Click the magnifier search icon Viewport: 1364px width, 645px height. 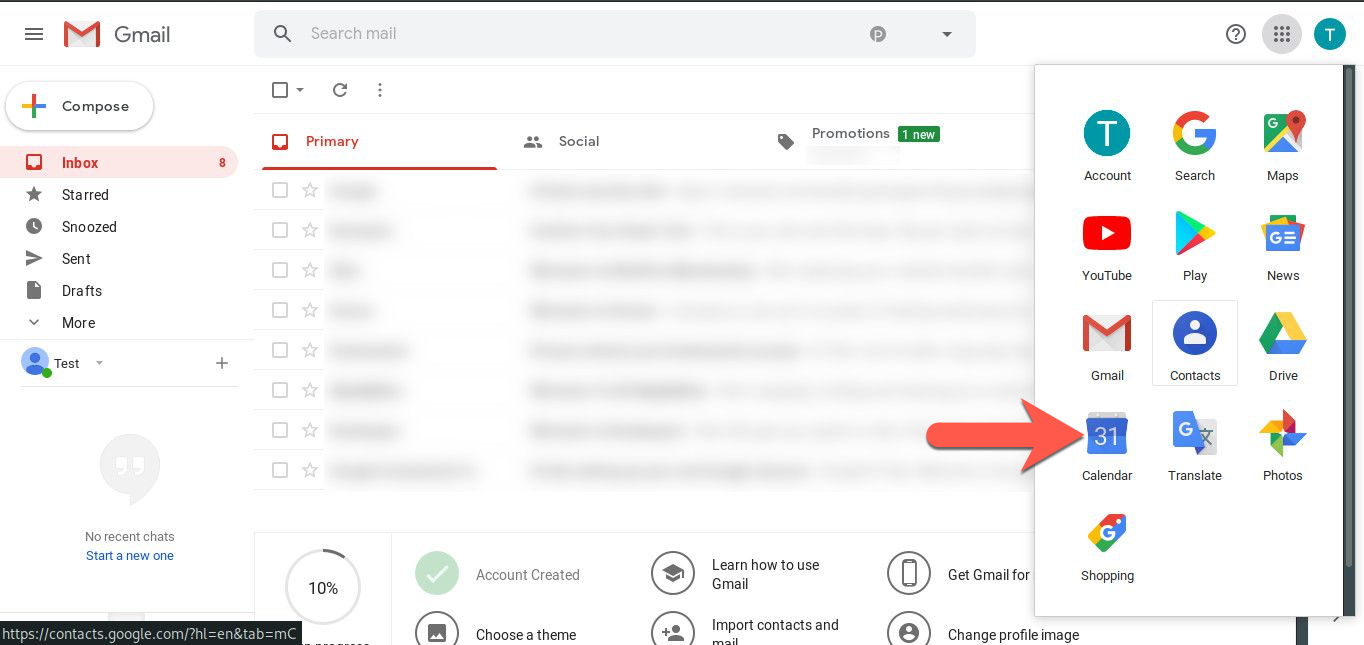[283, 34]
